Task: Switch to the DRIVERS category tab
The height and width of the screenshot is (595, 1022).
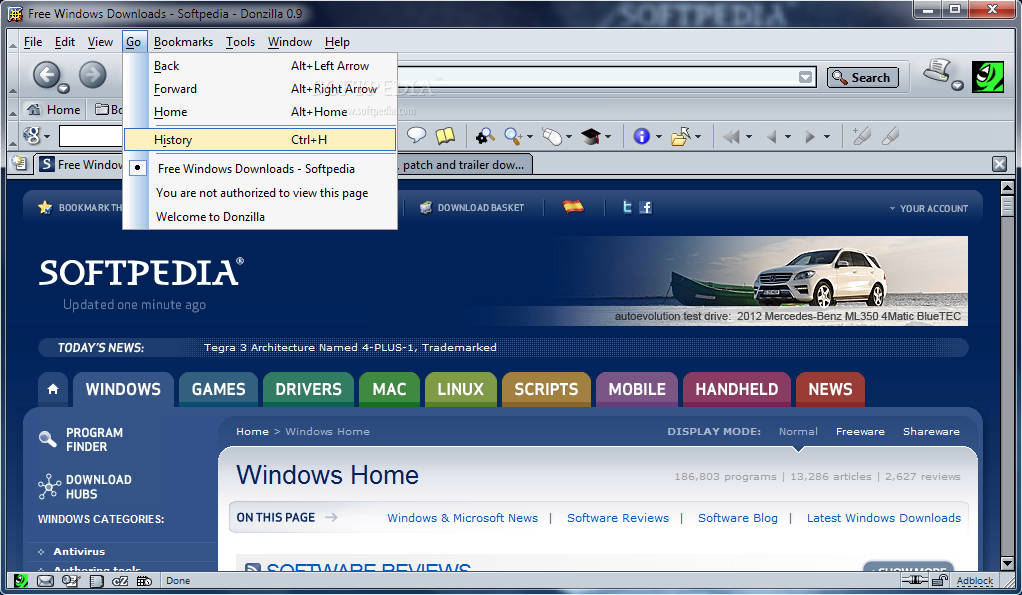Action: pos(308,389)
